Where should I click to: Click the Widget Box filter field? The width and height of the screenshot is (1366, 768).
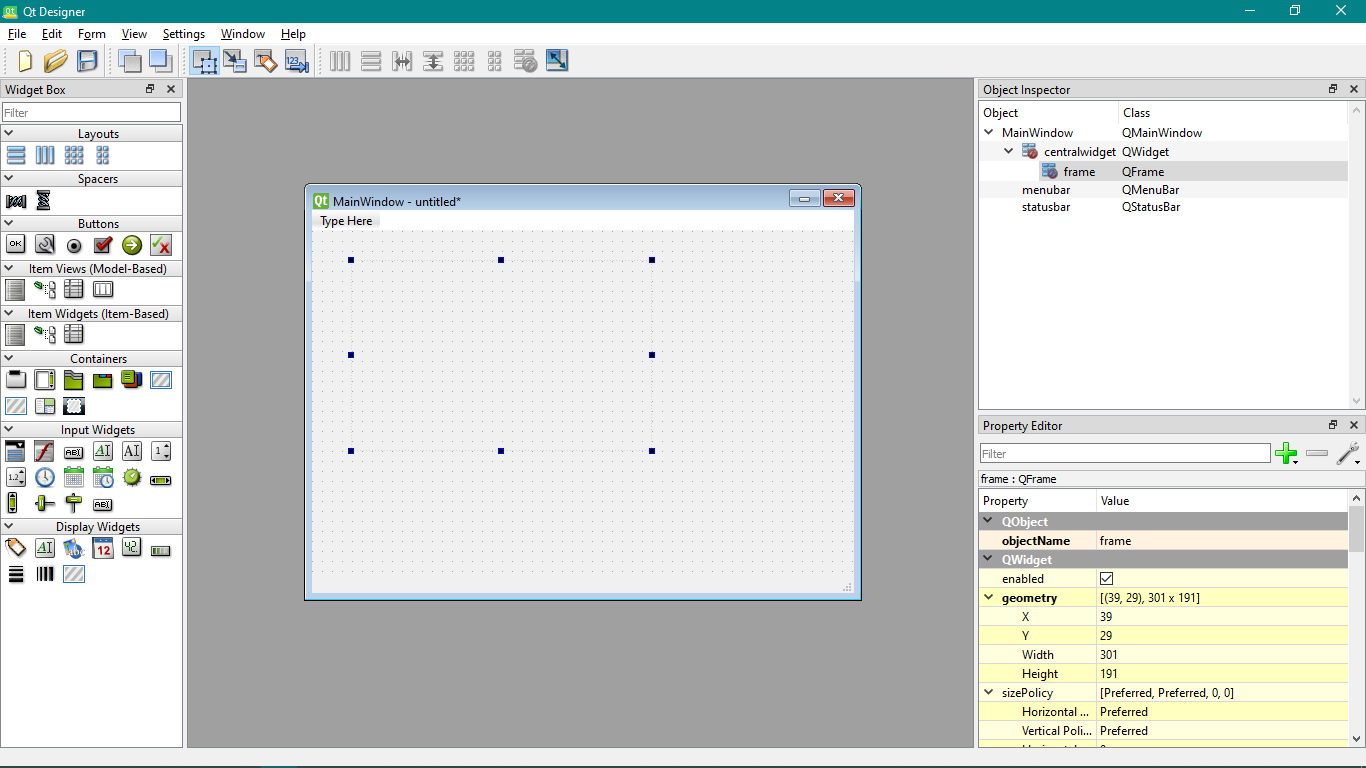pos(92,113)
